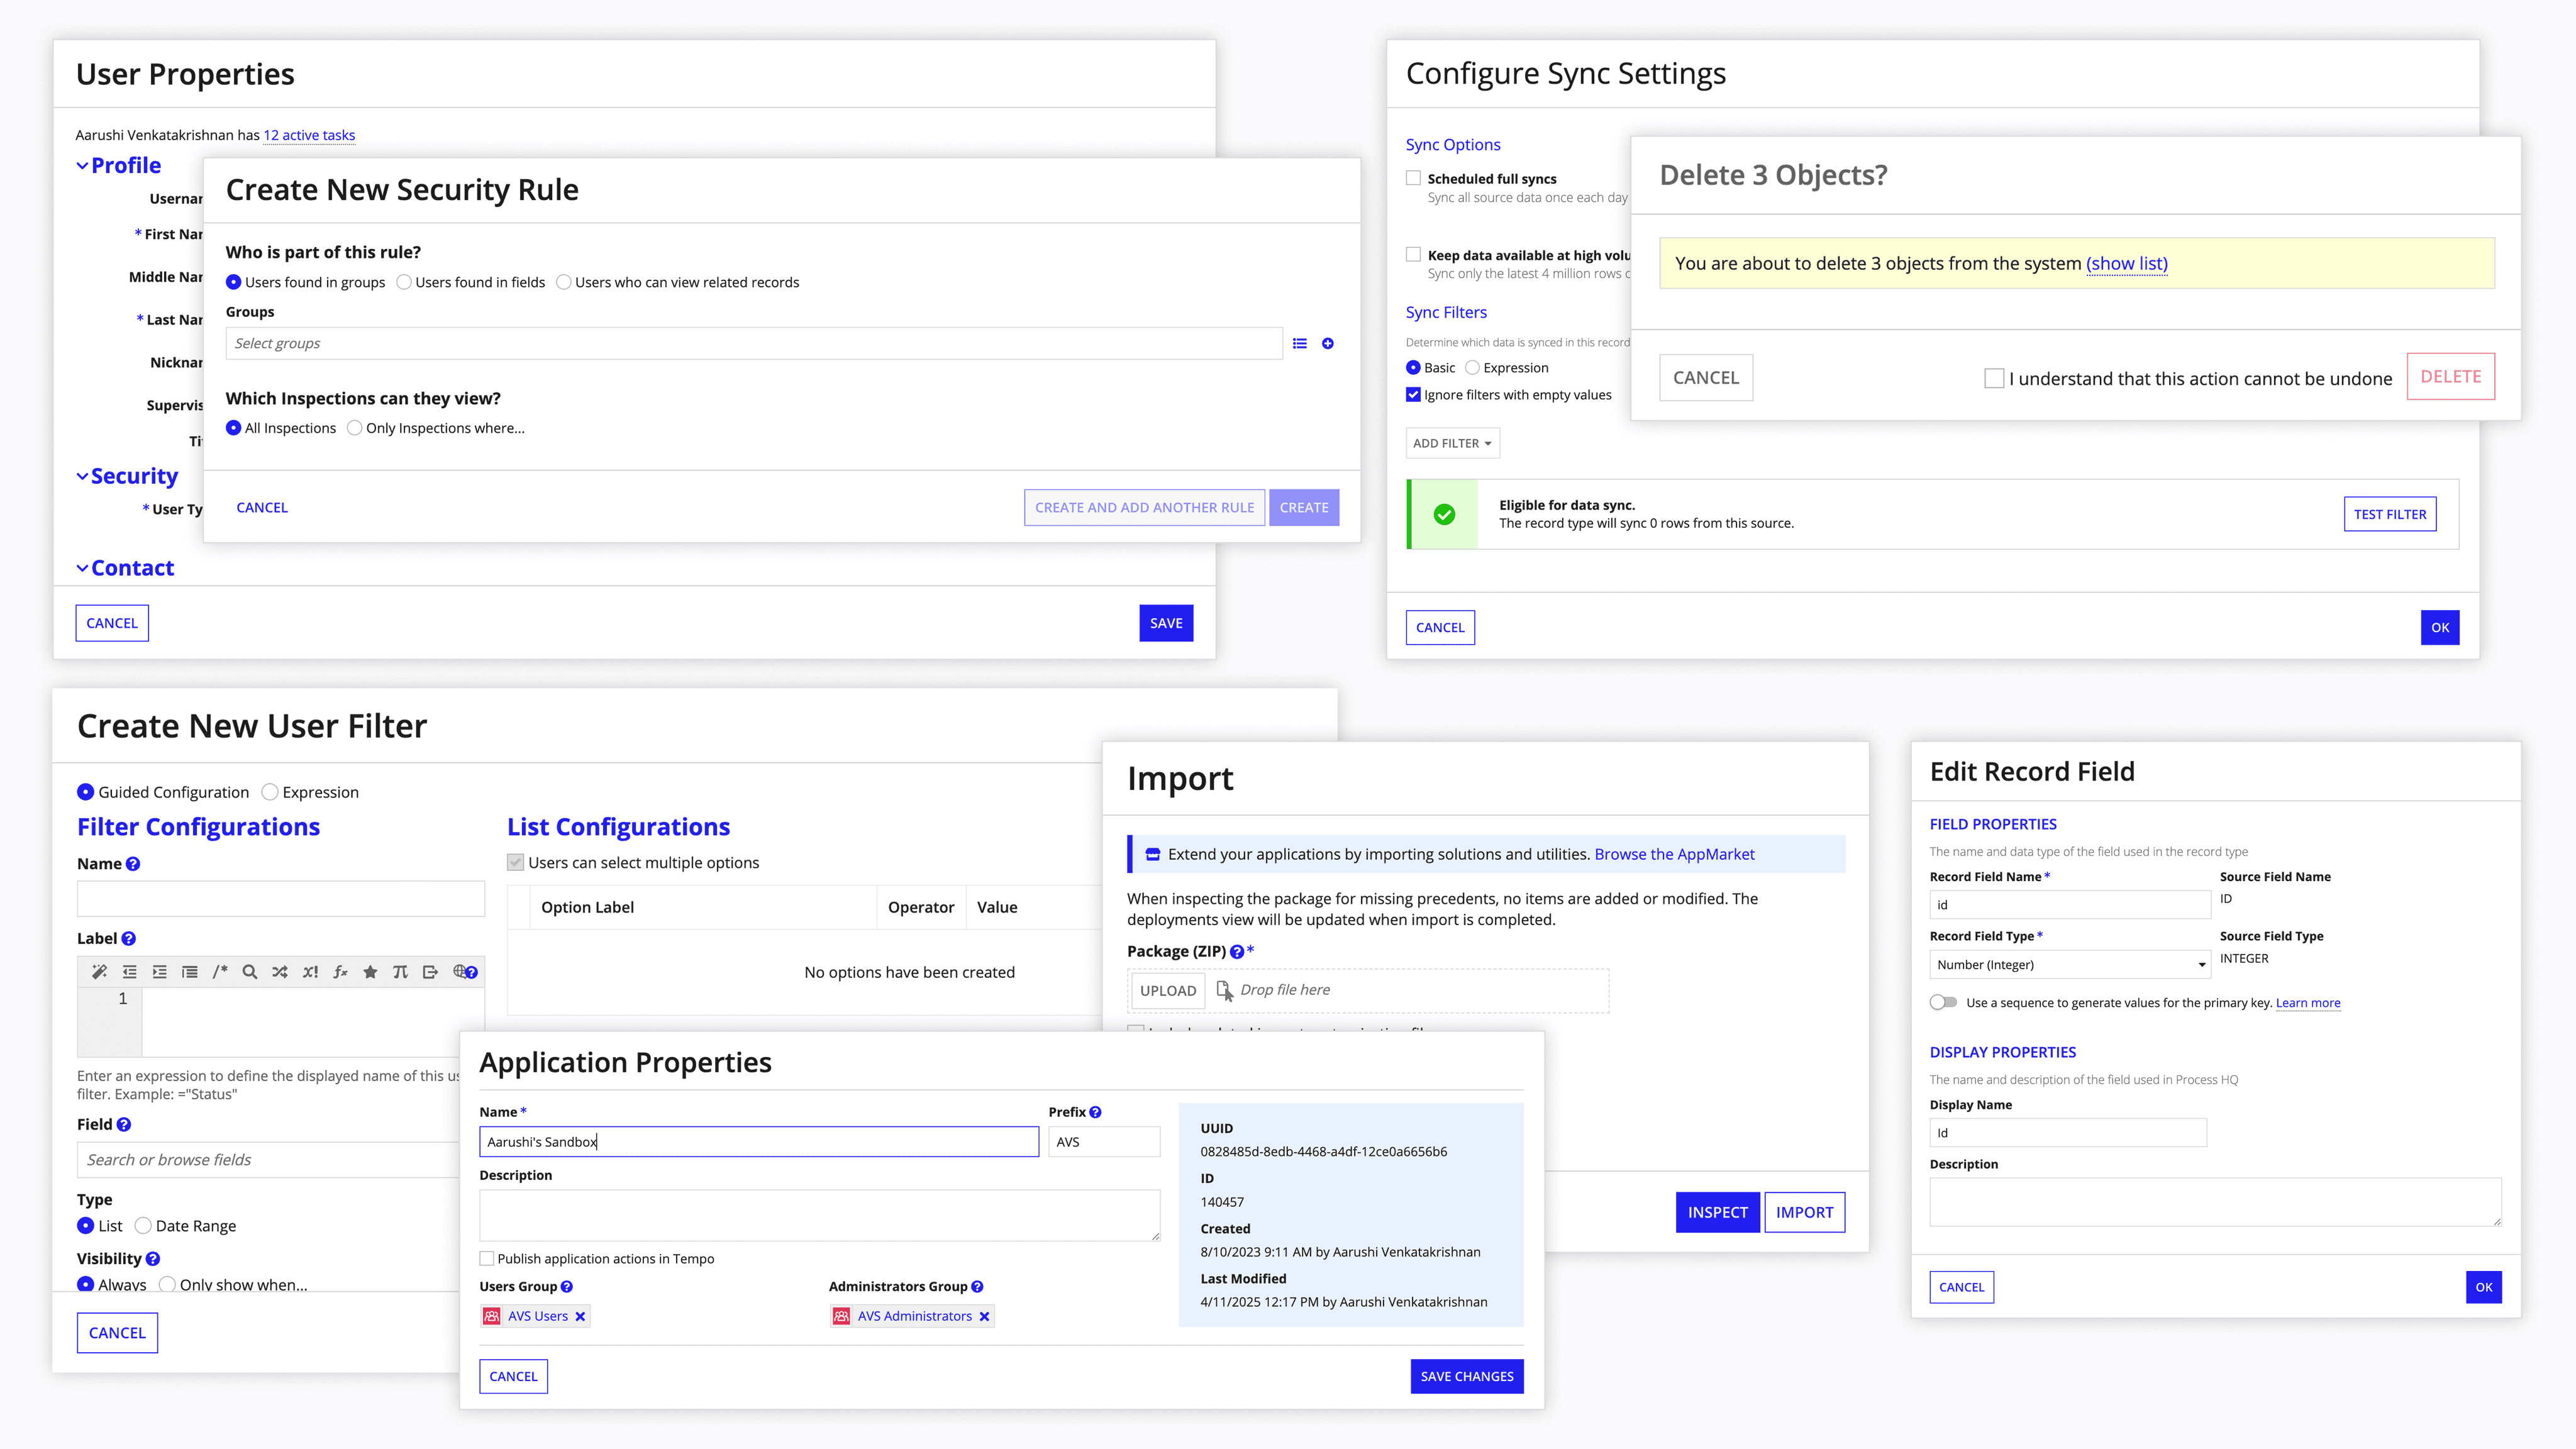Click UPLOAD button for package ZIP
The image size is (2576, 1449).
coord(1167,990)
